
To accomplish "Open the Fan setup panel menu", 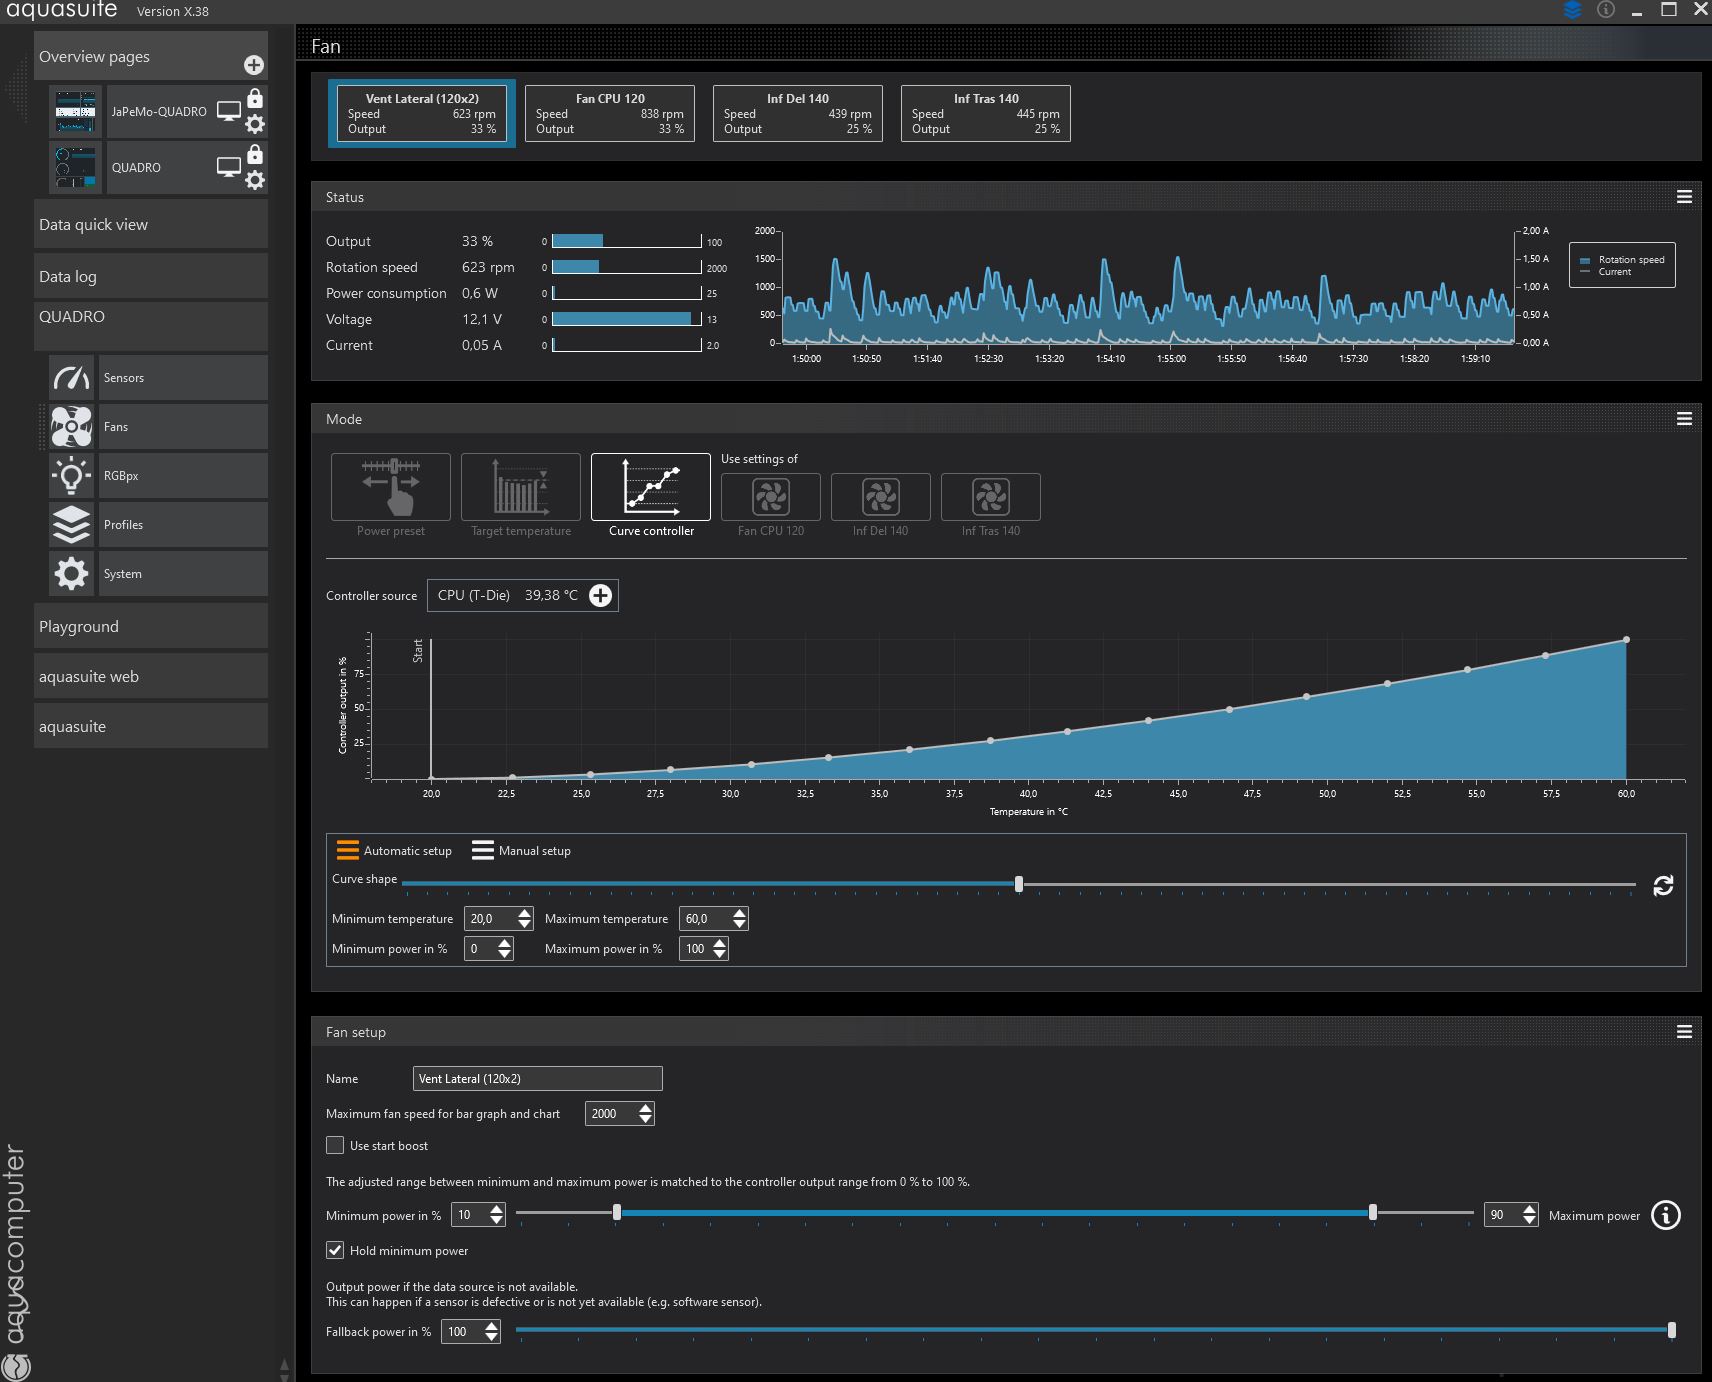I will pyautogui.click(x=1684, y=1032).
